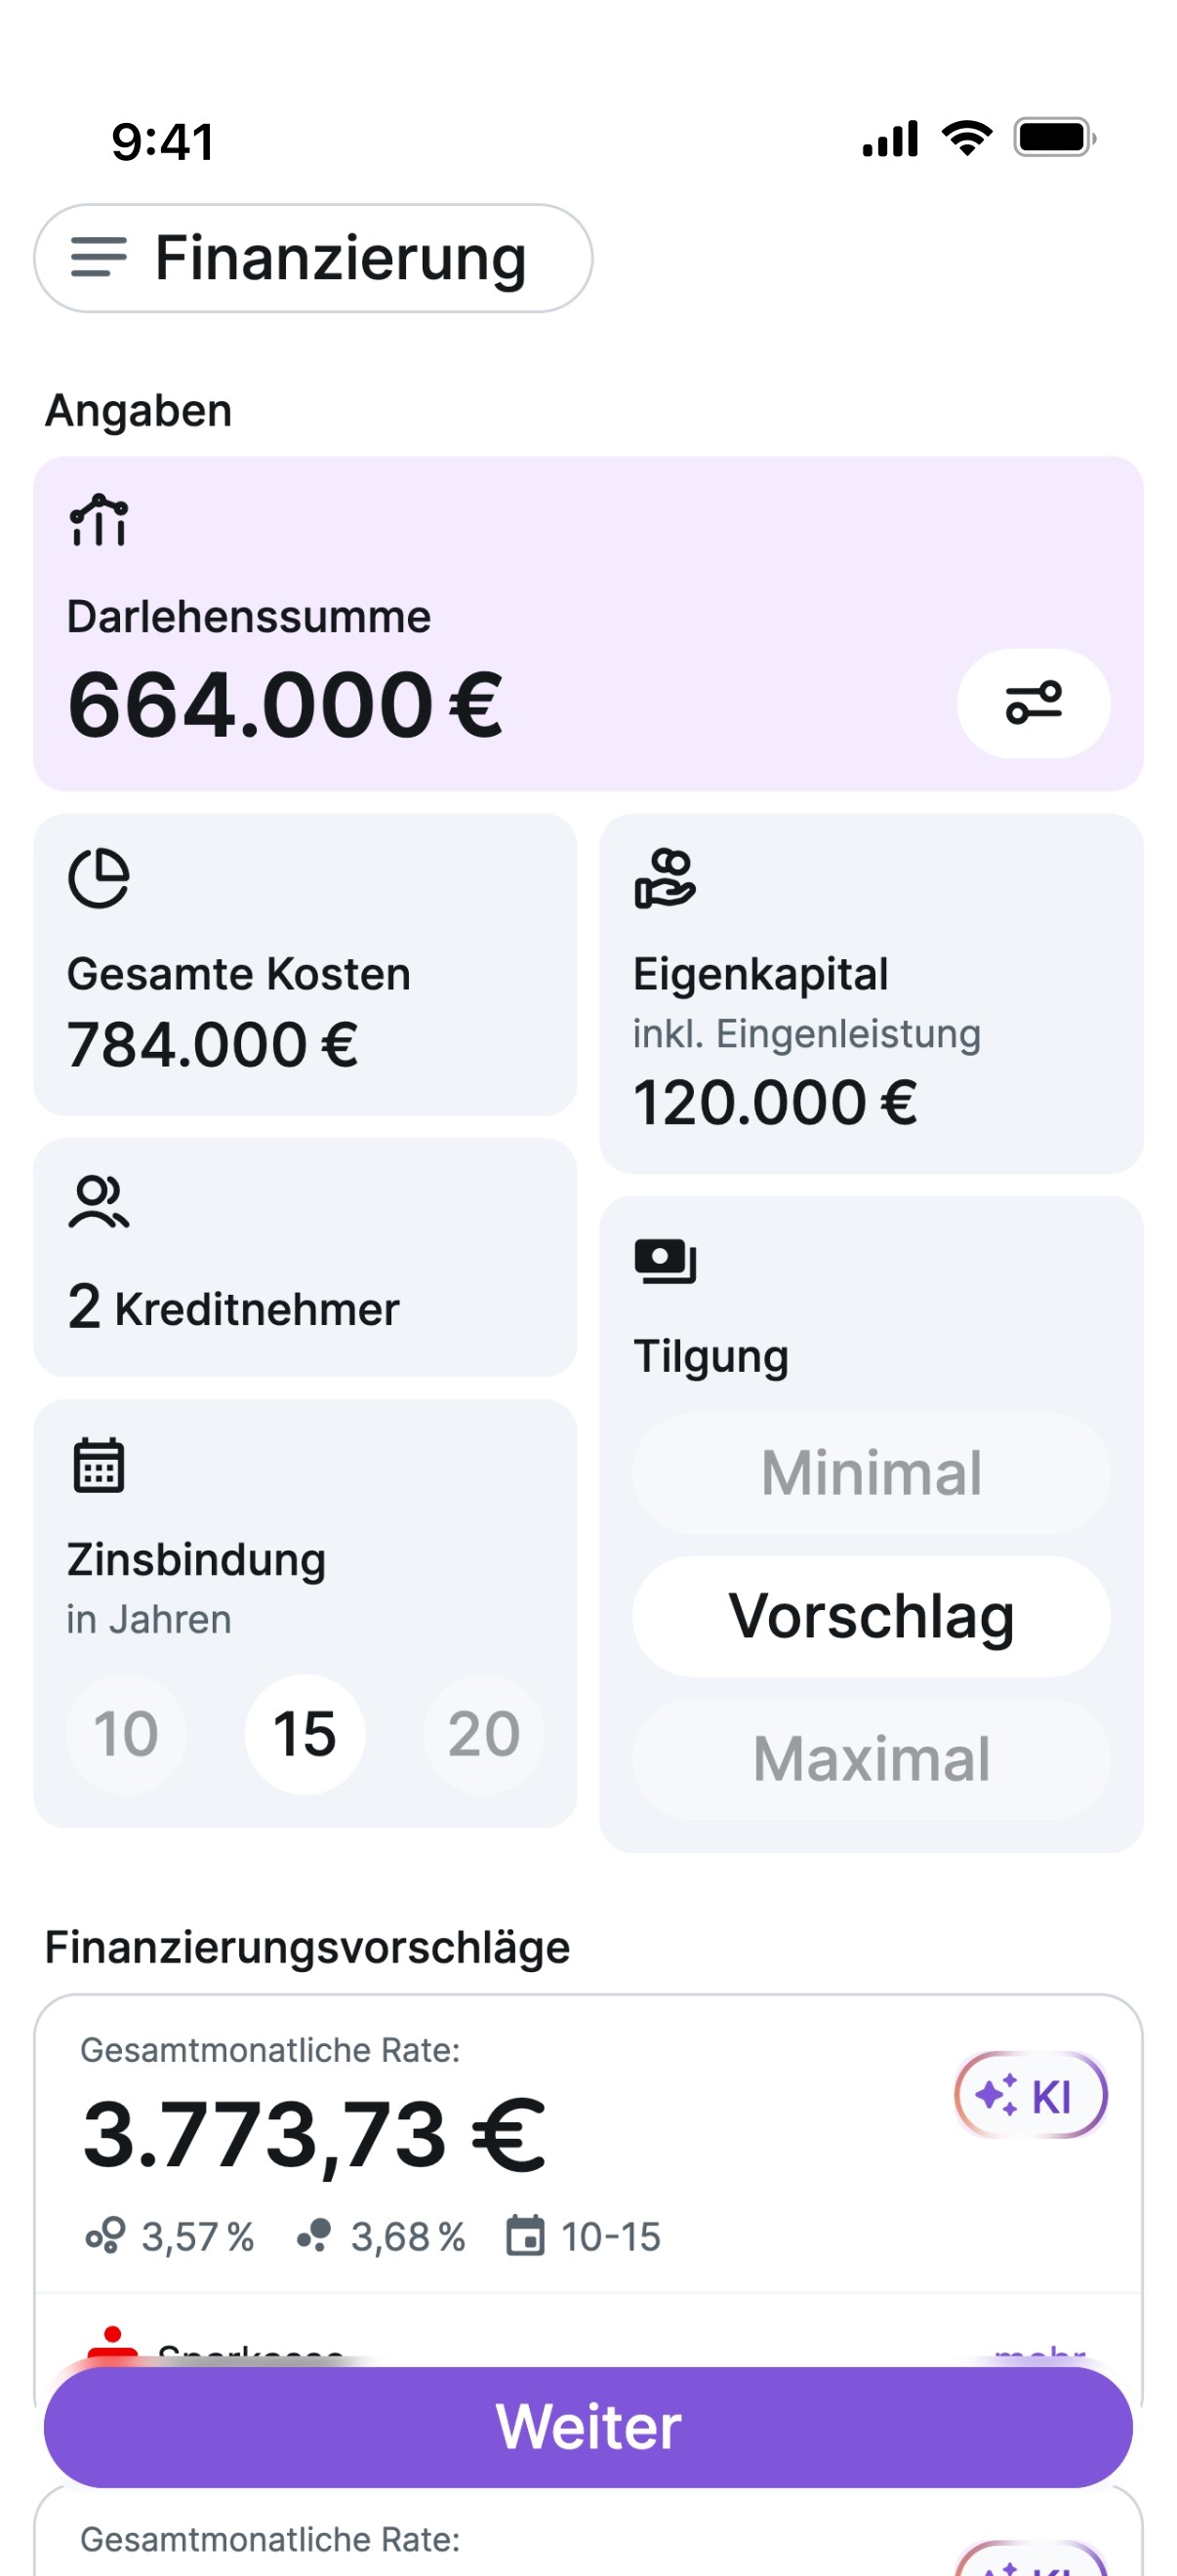Select 10 years Zinsbindung
1177x2576 pixels.
tap(126, 1734)
